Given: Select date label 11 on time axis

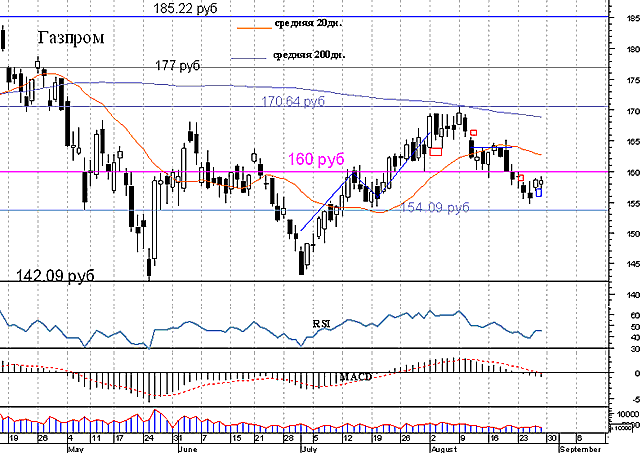Looking at the screenshot, I should (x=96, y=438).
